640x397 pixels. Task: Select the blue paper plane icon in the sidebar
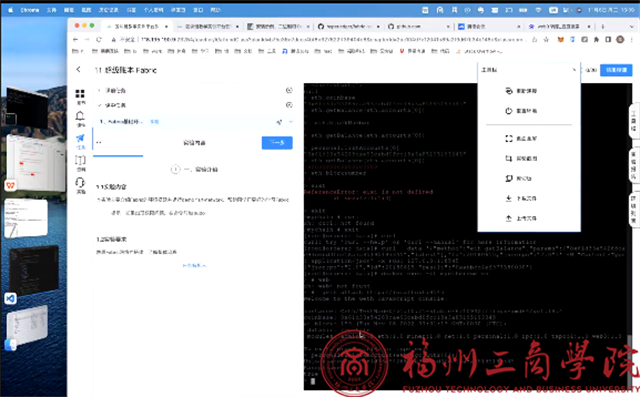pyautogui.click(x=80, y=138)
